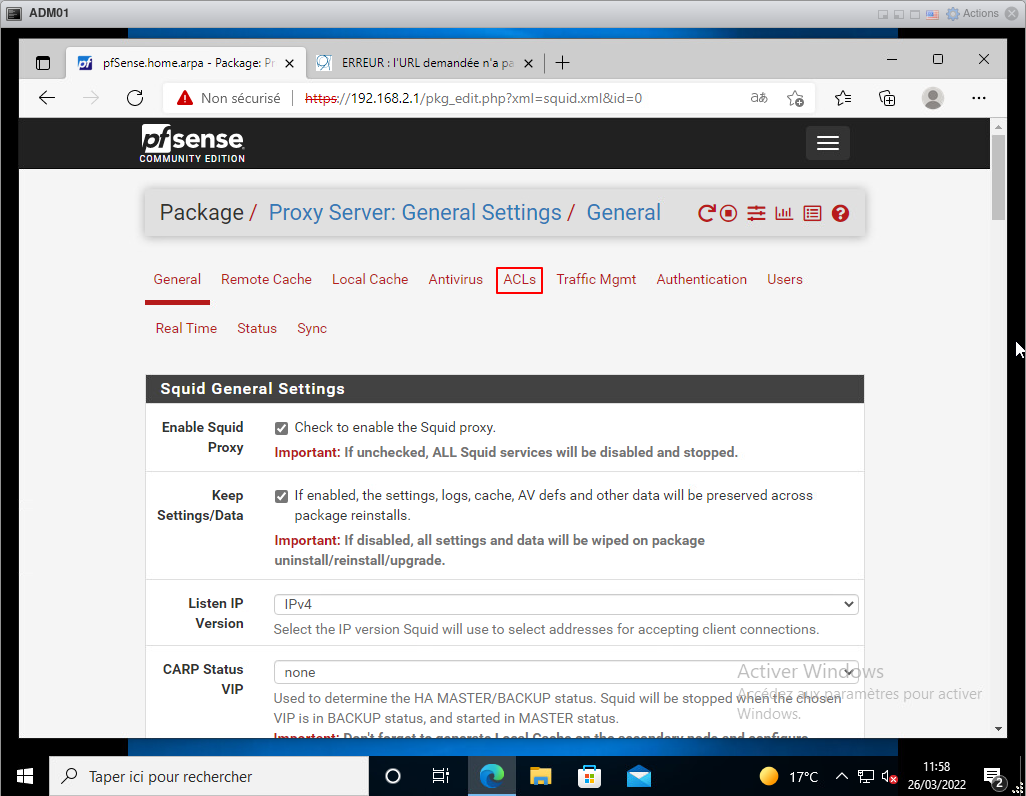Click the restart service icon
The height and width of the screenshot is (796, 1026).
pos(706,213)
